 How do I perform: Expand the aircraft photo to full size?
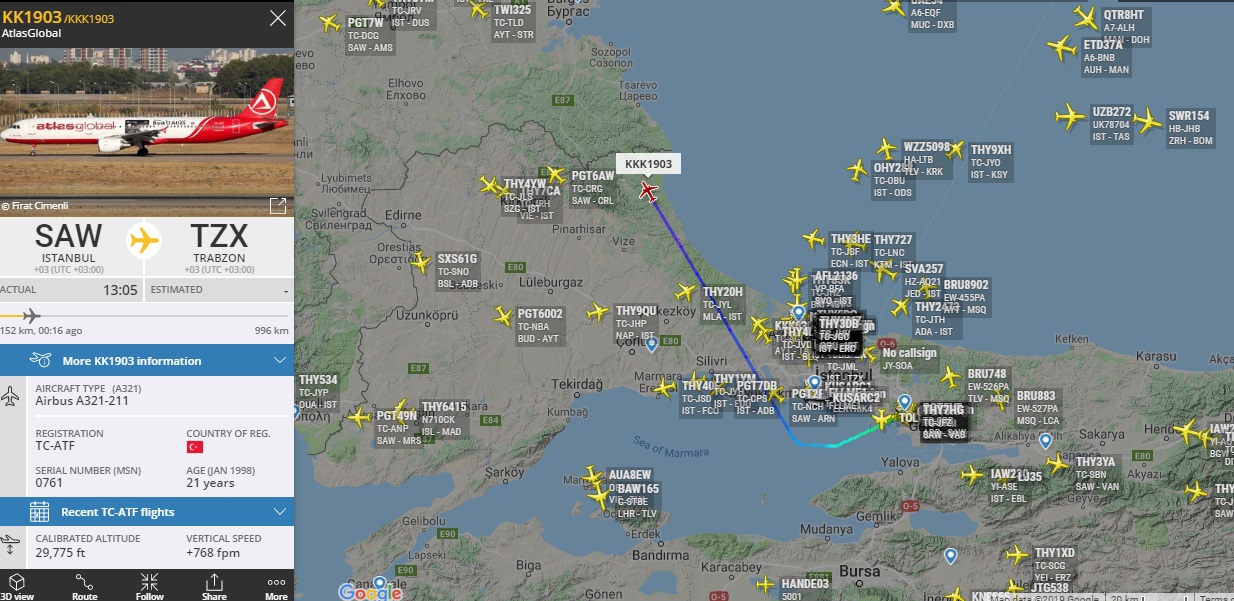(x=278, y=205)
